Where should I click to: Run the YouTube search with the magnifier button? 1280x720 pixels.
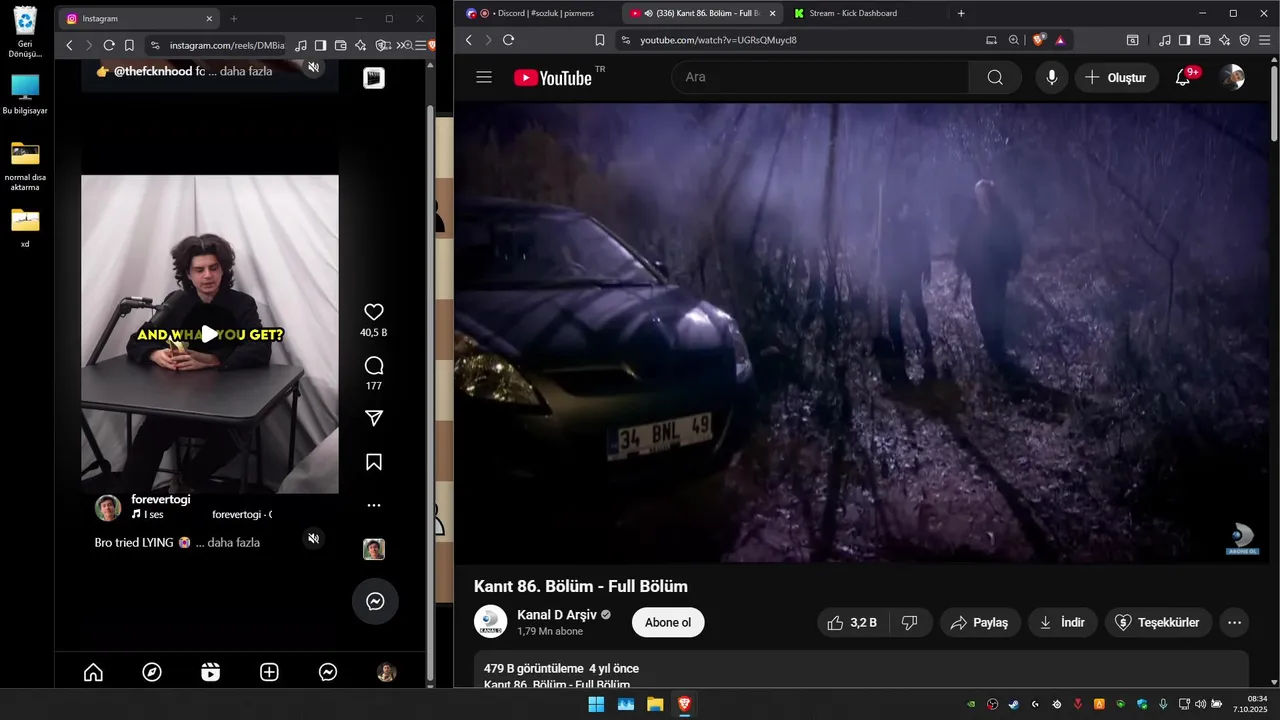pyautogui.click(x=995, y=77)
